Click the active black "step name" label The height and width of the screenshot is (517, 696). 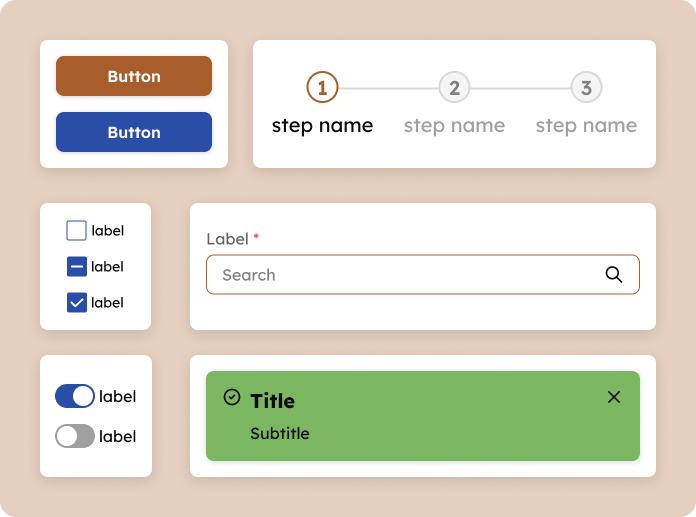pyautogui.click(x=322, y=126)
